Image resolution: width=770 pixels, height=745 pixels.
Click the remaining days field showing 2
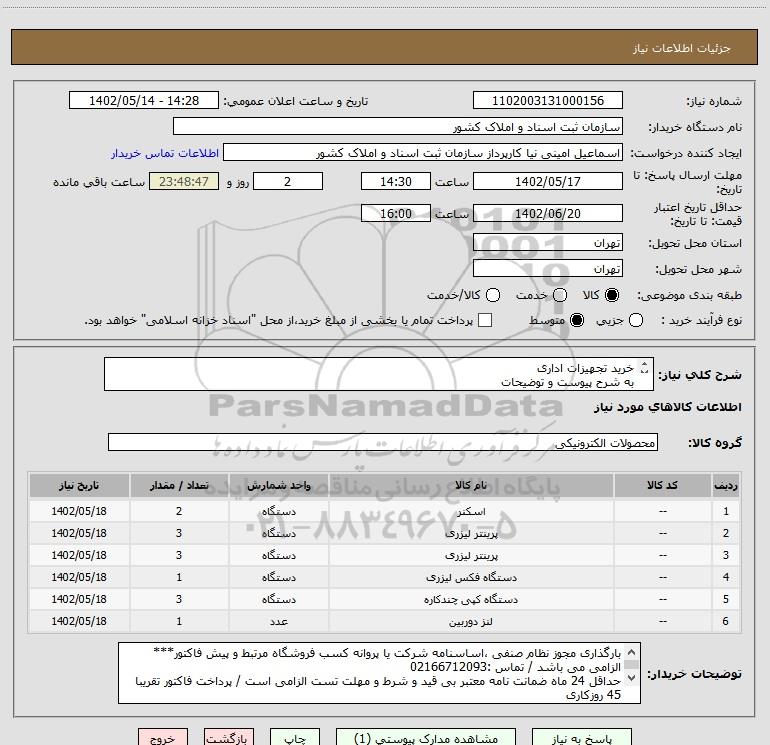point(288,181)
